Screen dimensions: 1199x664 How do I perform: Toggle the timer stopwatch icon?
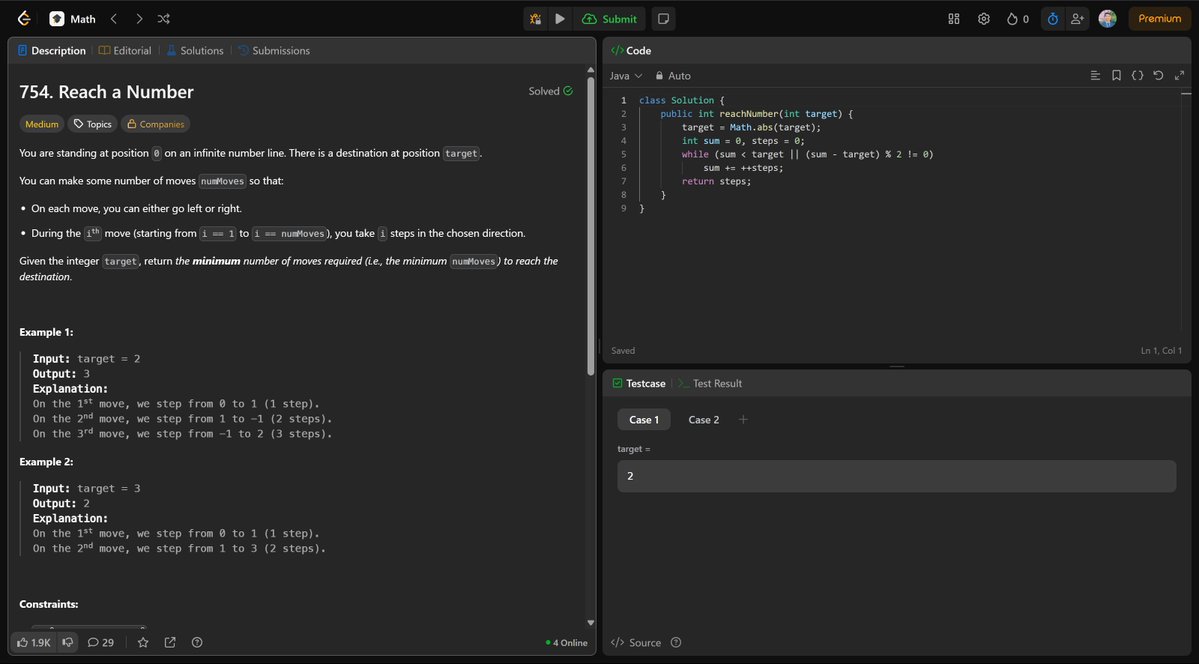coord(1053,18)
